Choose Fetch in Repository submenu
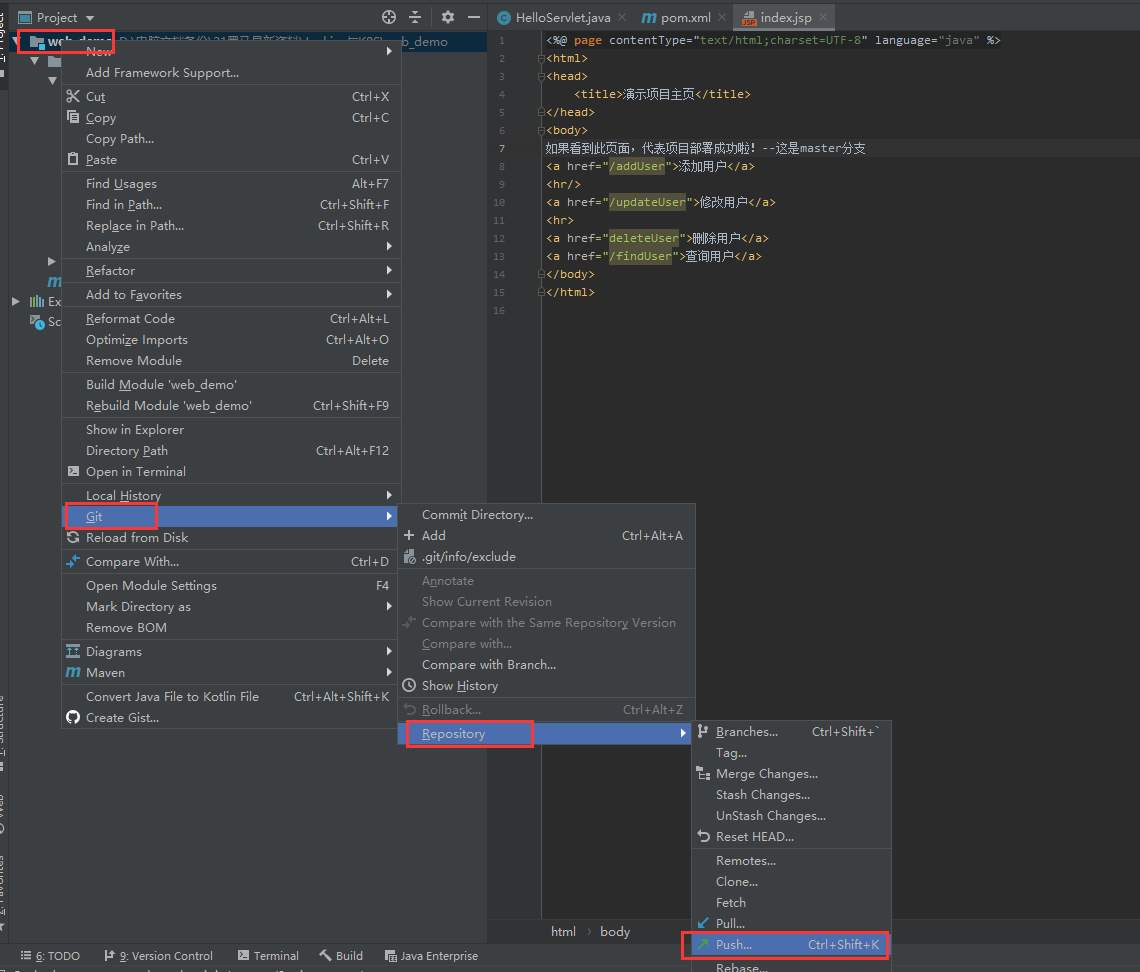This screenshot has height=972, width=1140. coord(791,902)
